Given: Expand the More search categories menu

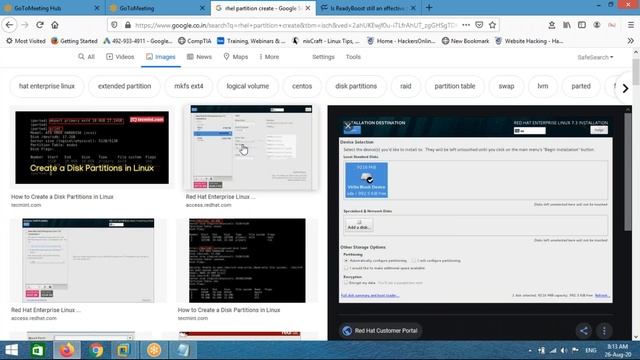Looking at the screenshot, I should 269,57.
